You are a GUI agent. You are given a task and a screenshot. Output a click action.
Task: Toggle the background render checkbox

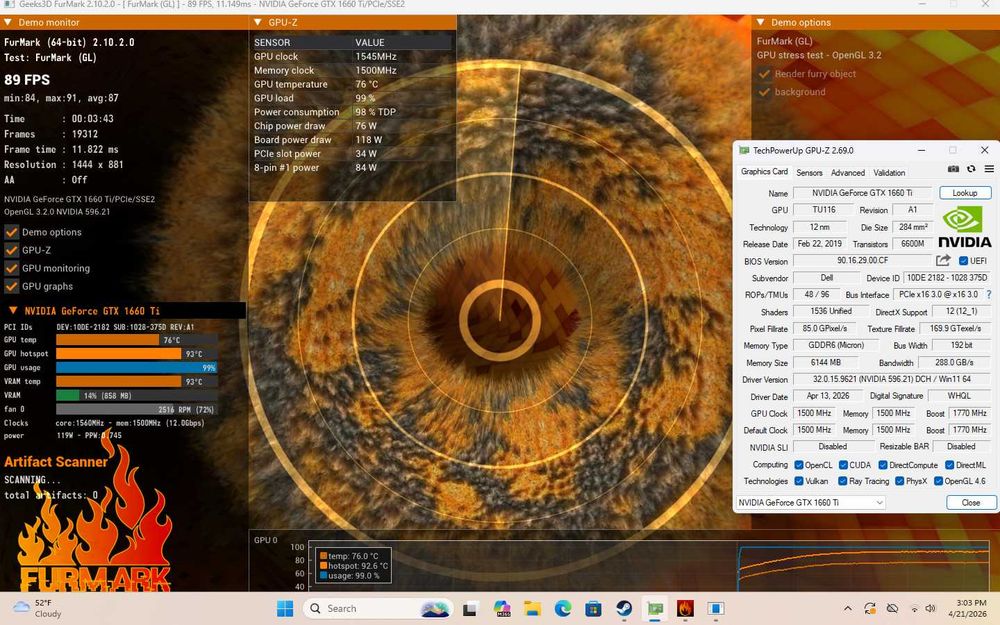point(764,92)
